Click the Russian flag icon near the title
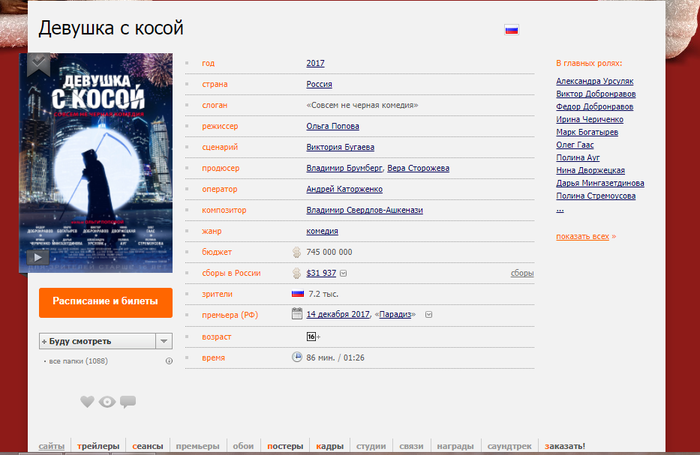Viewport: 700px width, 455px height. pyautogui.click(x=511, y=30)
